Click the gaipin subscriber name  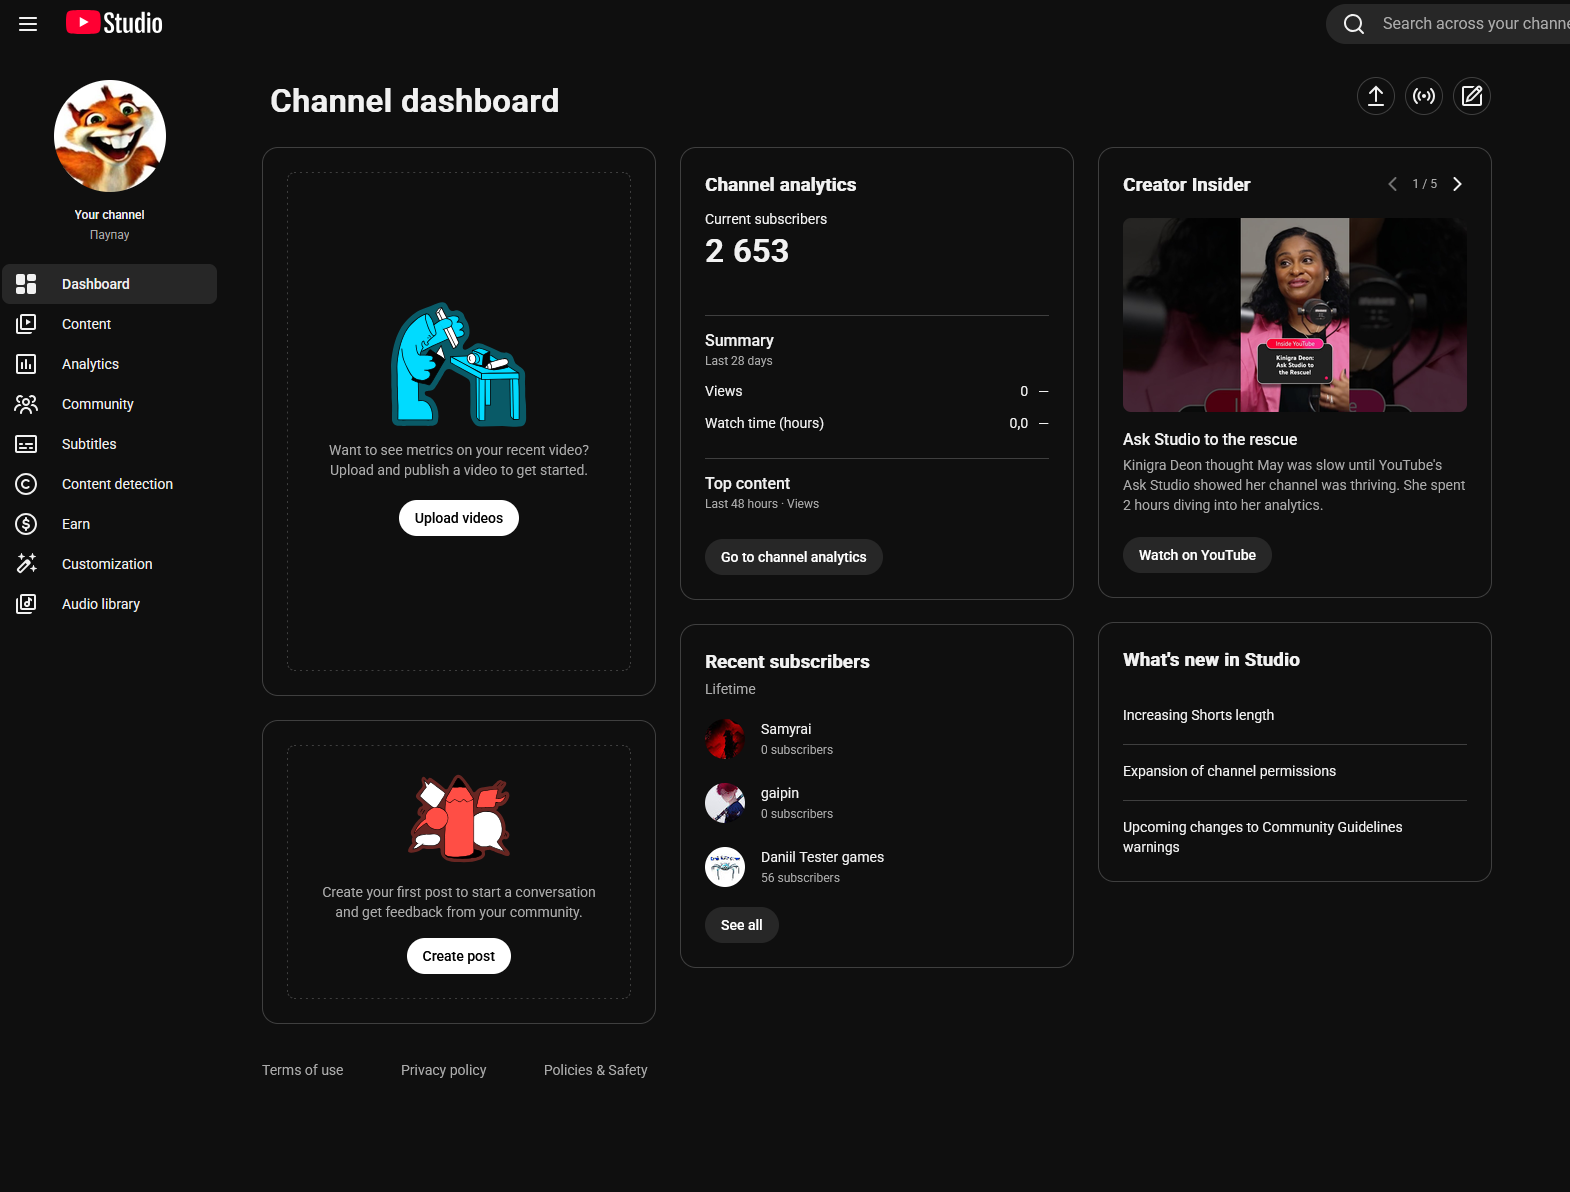[x=780, y=793]
